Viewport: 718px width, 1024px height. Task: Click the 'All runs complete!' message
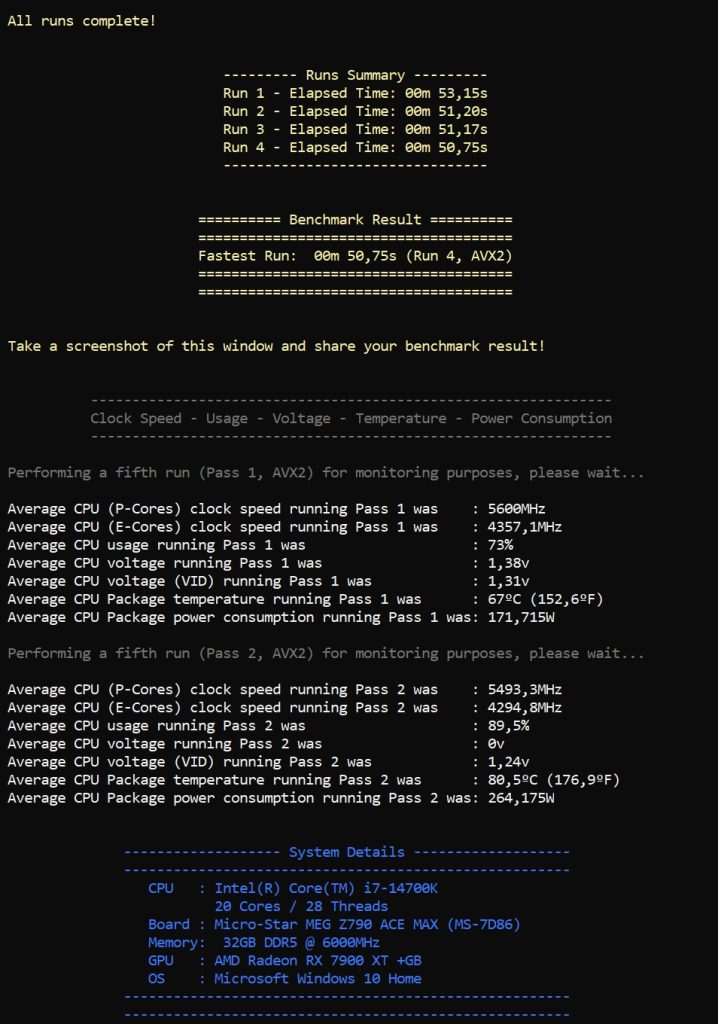coord(82,21)
